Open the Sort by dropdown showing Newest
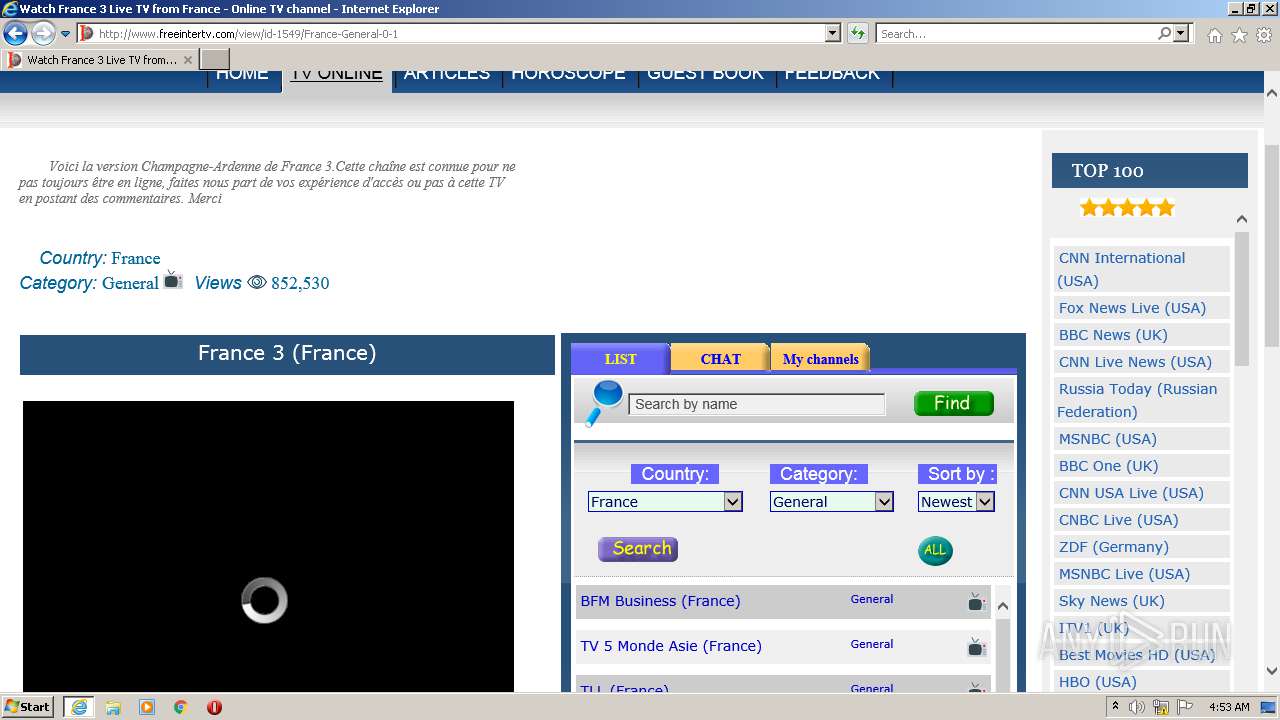The image size is (1280, 720). (x=956, y=502)
